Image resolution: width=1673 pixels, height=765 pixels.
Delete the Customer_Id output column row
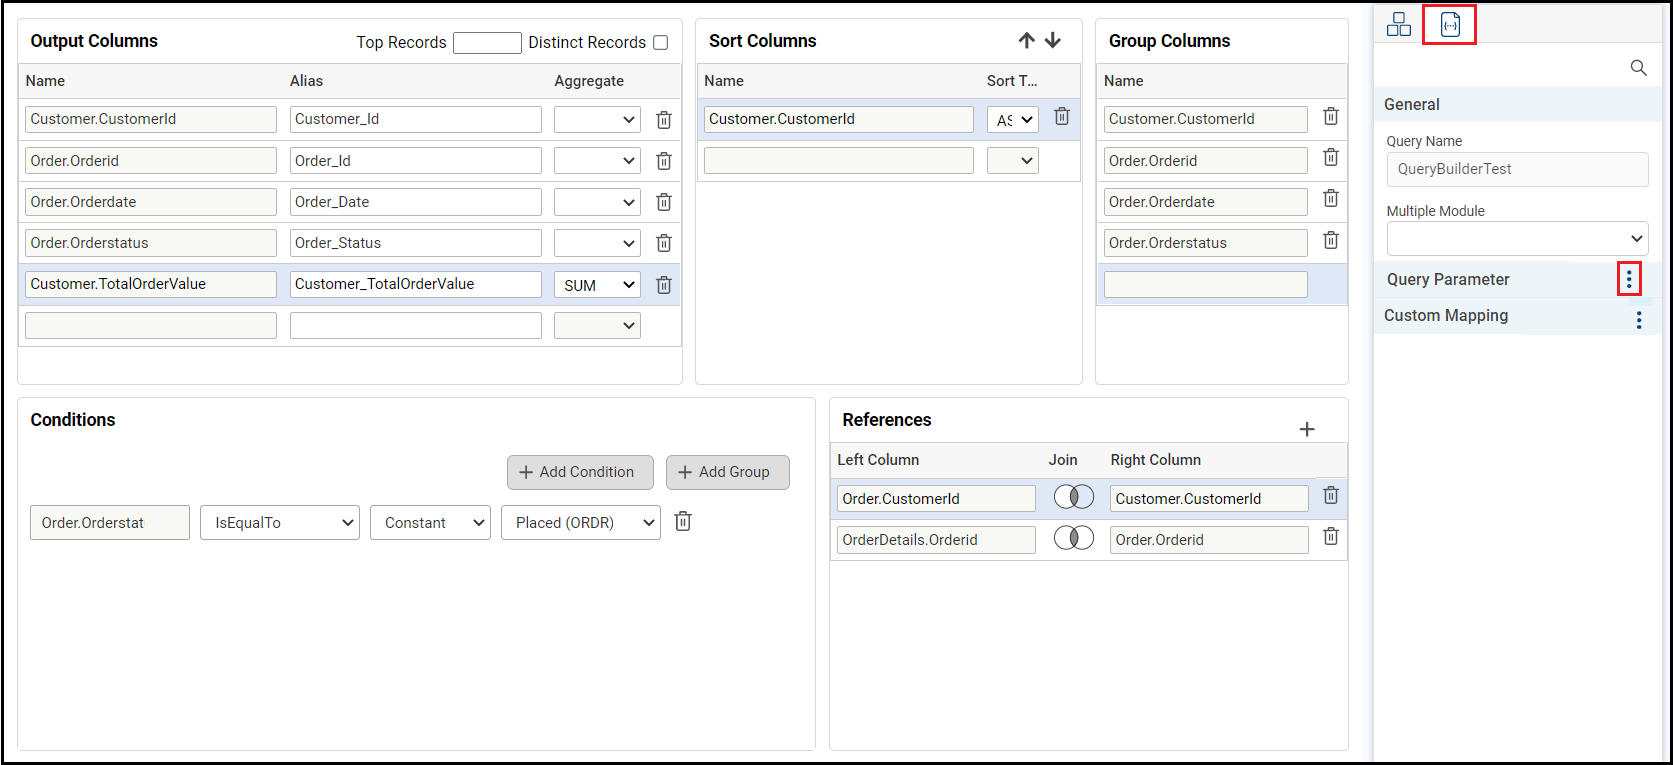663,120
